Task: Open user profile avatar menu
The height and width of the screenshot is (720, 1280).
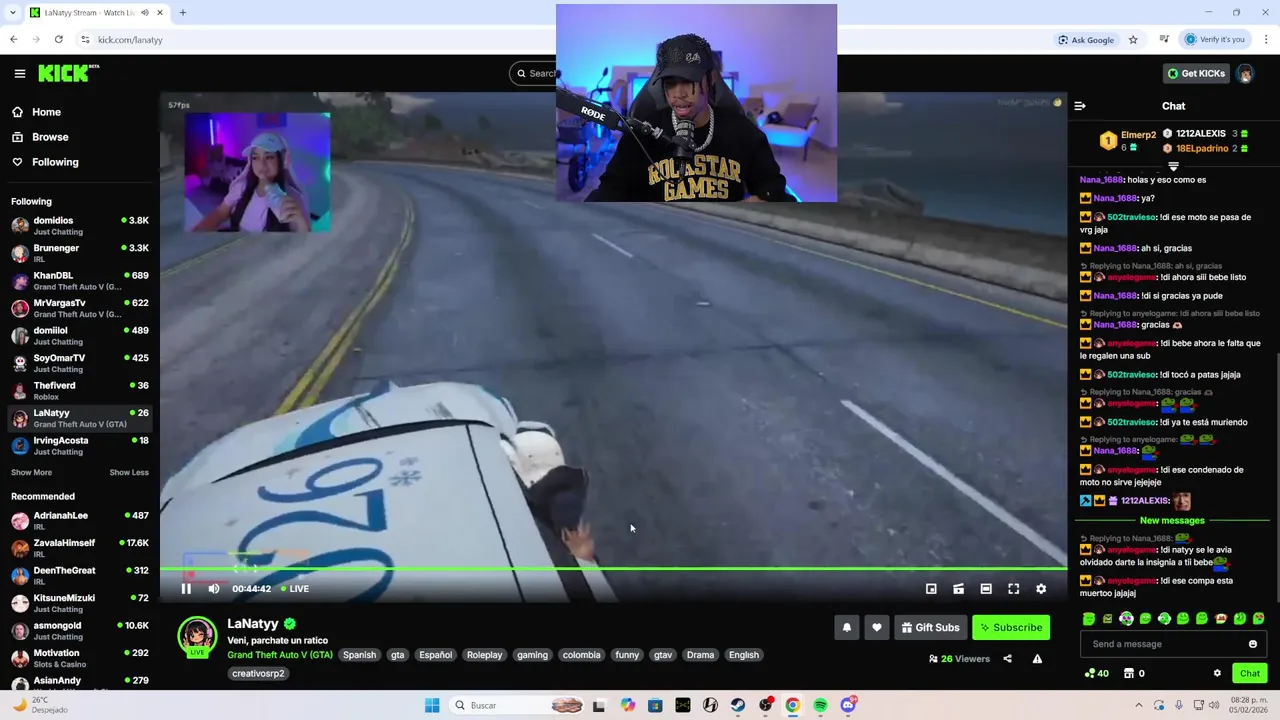Action: (1245, 73)
